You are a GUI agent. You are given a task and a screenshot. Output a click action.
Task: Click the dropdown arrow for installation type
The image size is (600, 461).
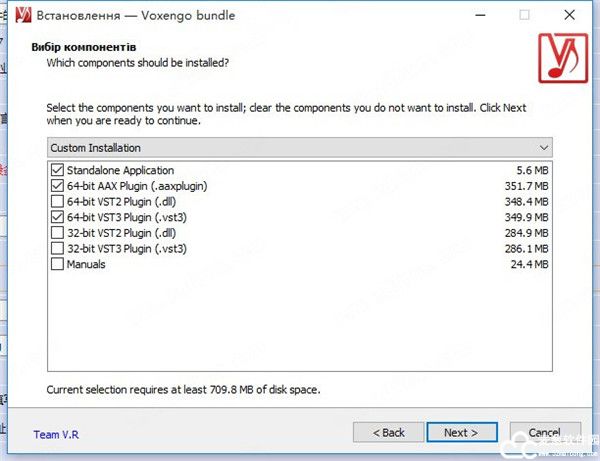(543, 147)
